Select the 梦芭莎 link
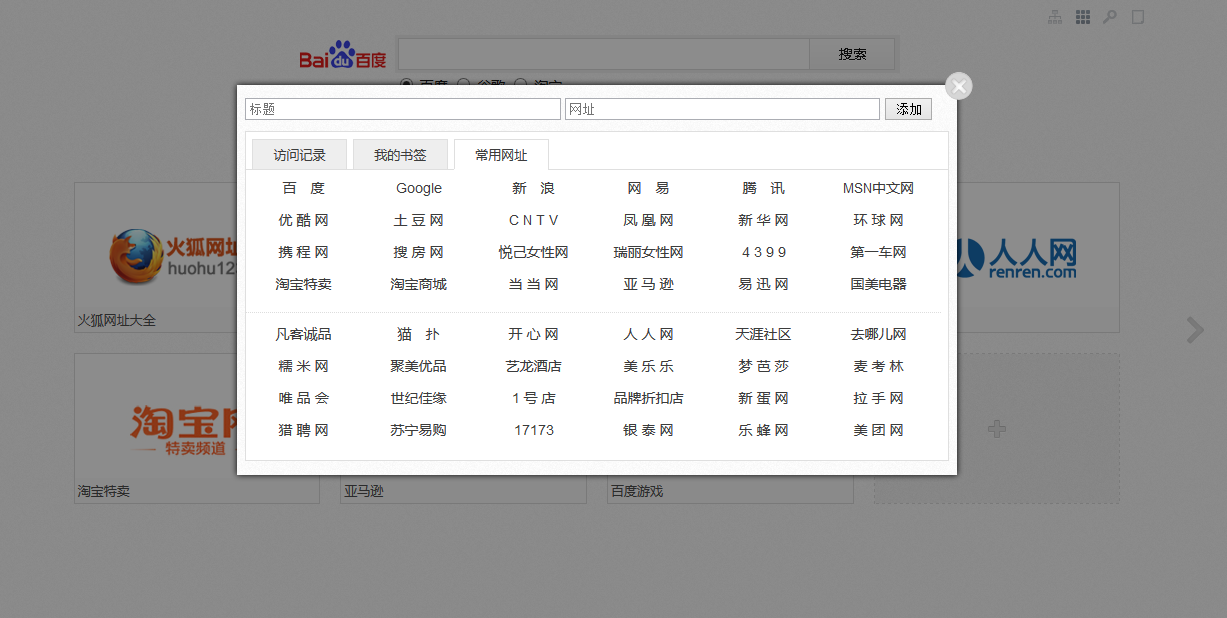The width and height of the screenshot is (1227, 618). [x=764, y=366]
